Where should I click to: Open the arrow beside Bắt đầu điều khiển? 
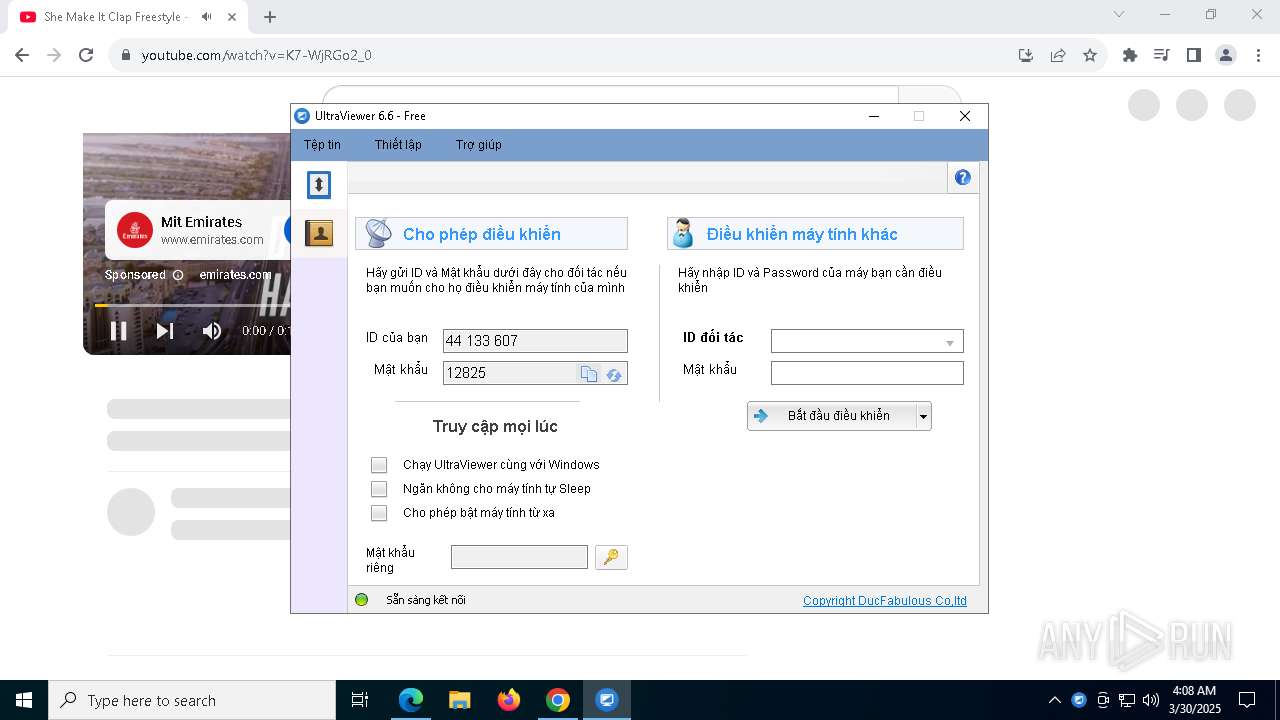coord(924,416)
